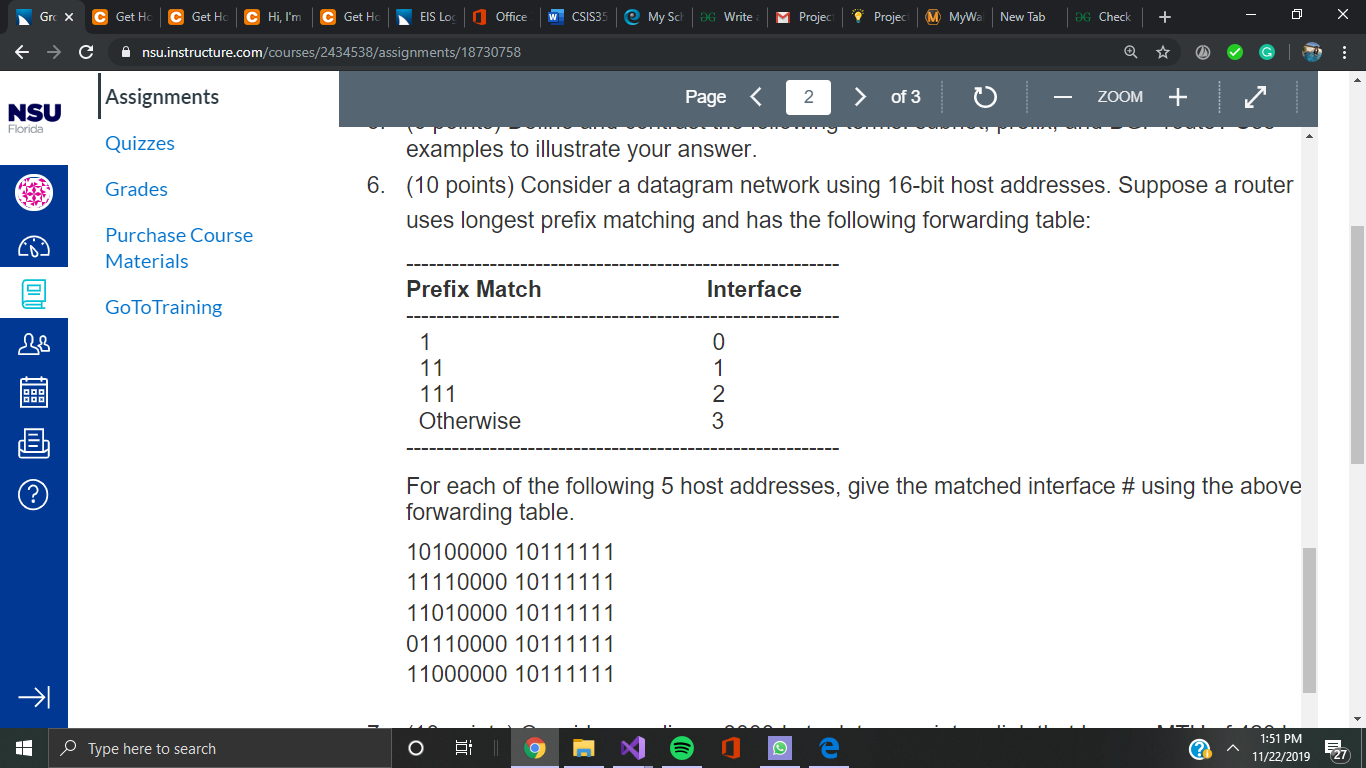Viewport: 1366px width, 768px height.
Task: Open the Help question mark icon
Action: (x=33, y=494)
